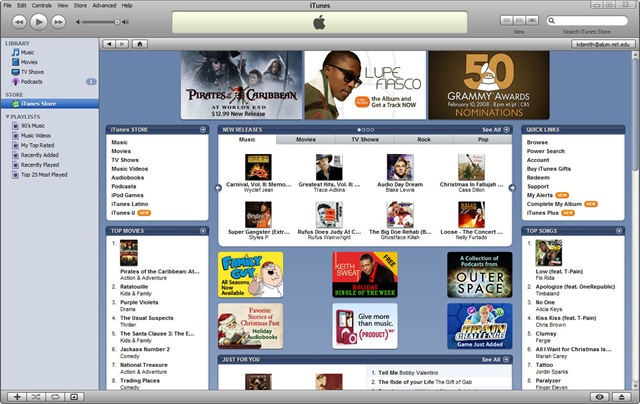Switch to Cover Flow view
This screenshot has width=640, height=404.
532,20
